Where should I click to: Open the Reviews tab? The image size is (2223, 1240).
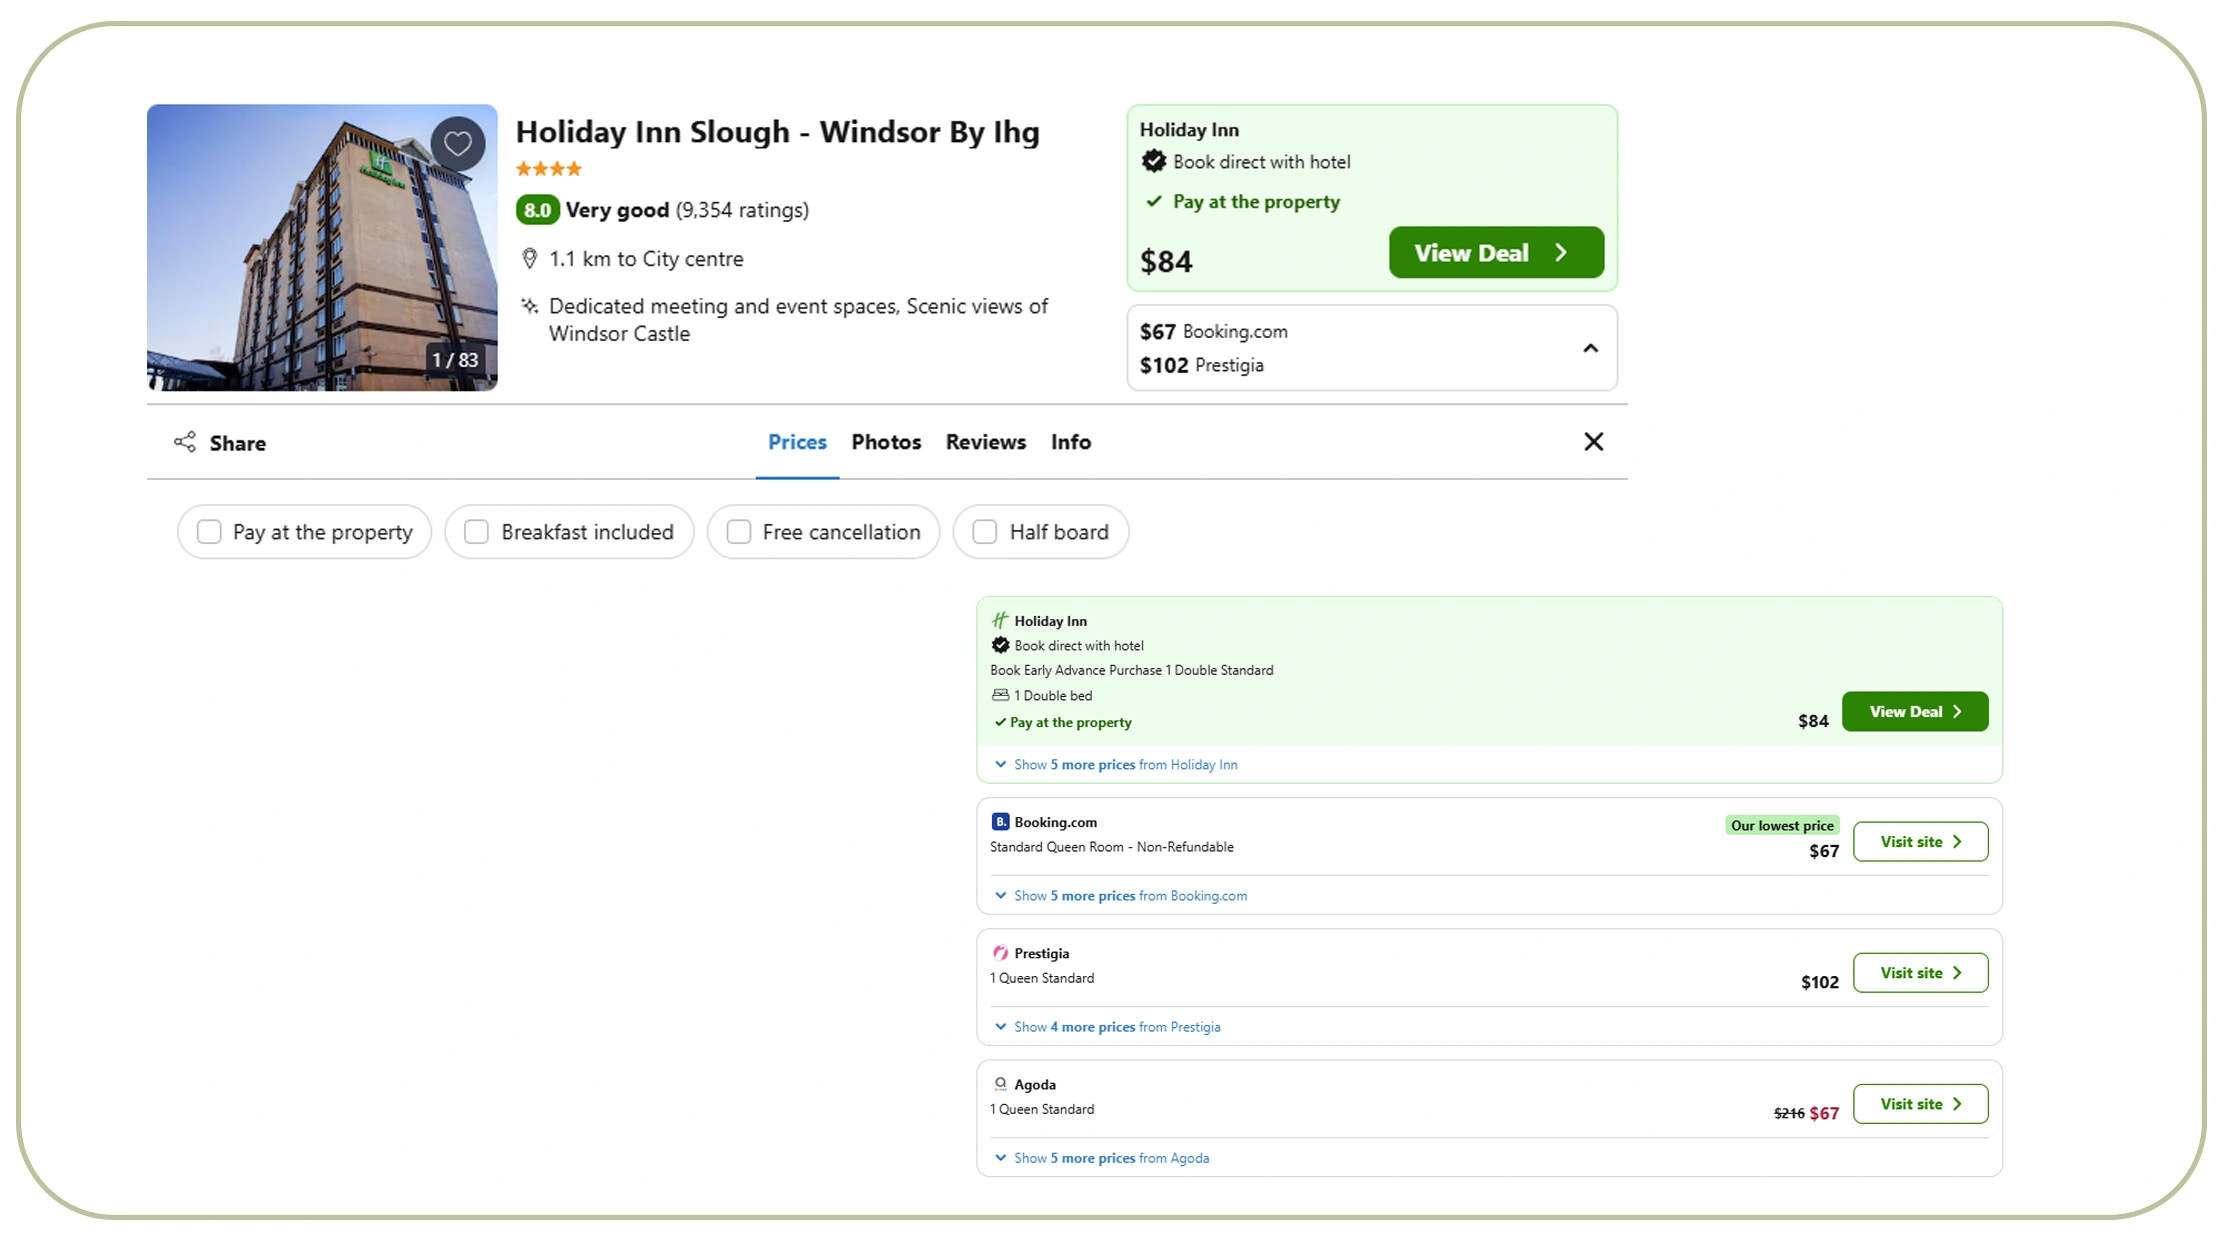985,442
